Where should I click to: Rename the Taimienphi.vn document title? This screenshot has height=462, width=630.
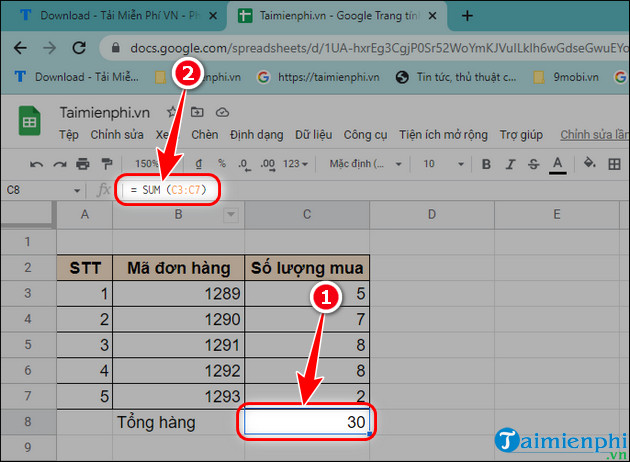click(104, 112)
